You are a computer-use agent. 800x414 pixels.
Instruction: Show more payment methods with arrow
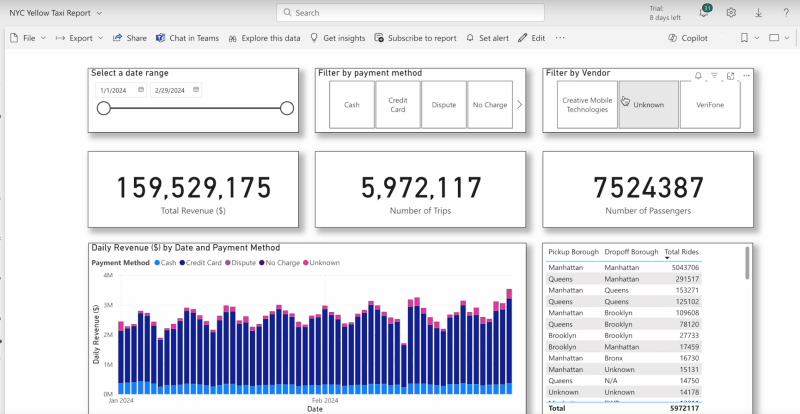[x=519, y=105]
